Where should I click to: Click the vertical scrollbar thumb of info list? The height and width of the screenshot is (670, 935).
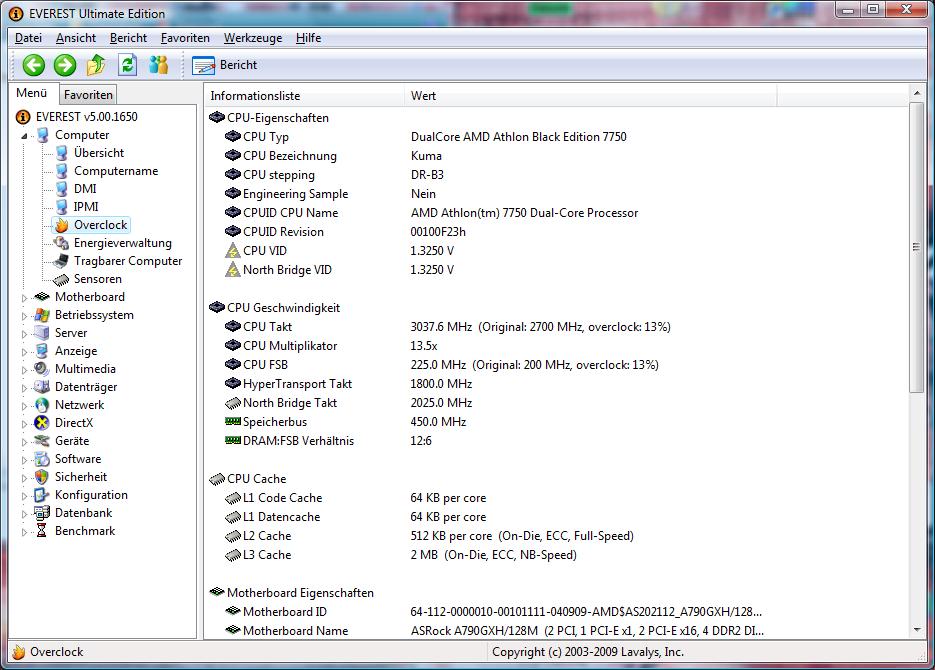917,247
